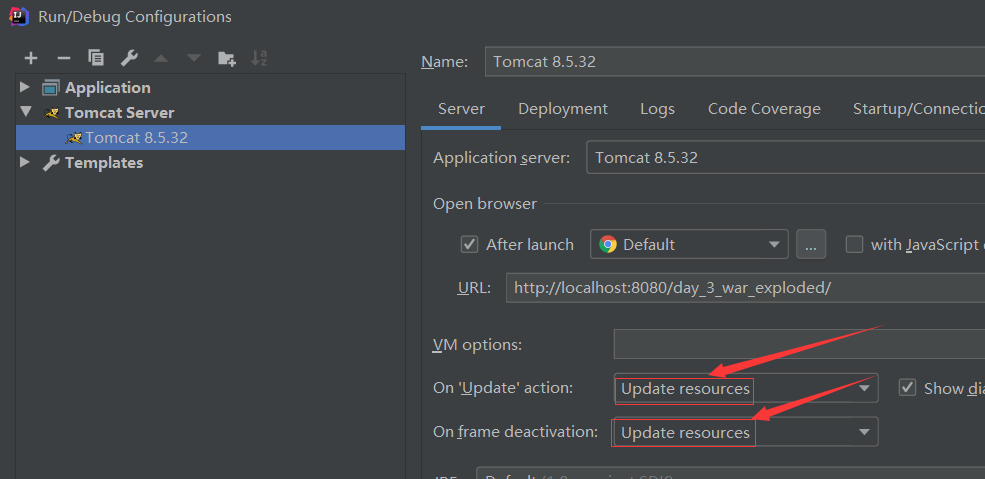
Task: Click the wrench Edit Templates toolbar icon
Action: (129, 58)
